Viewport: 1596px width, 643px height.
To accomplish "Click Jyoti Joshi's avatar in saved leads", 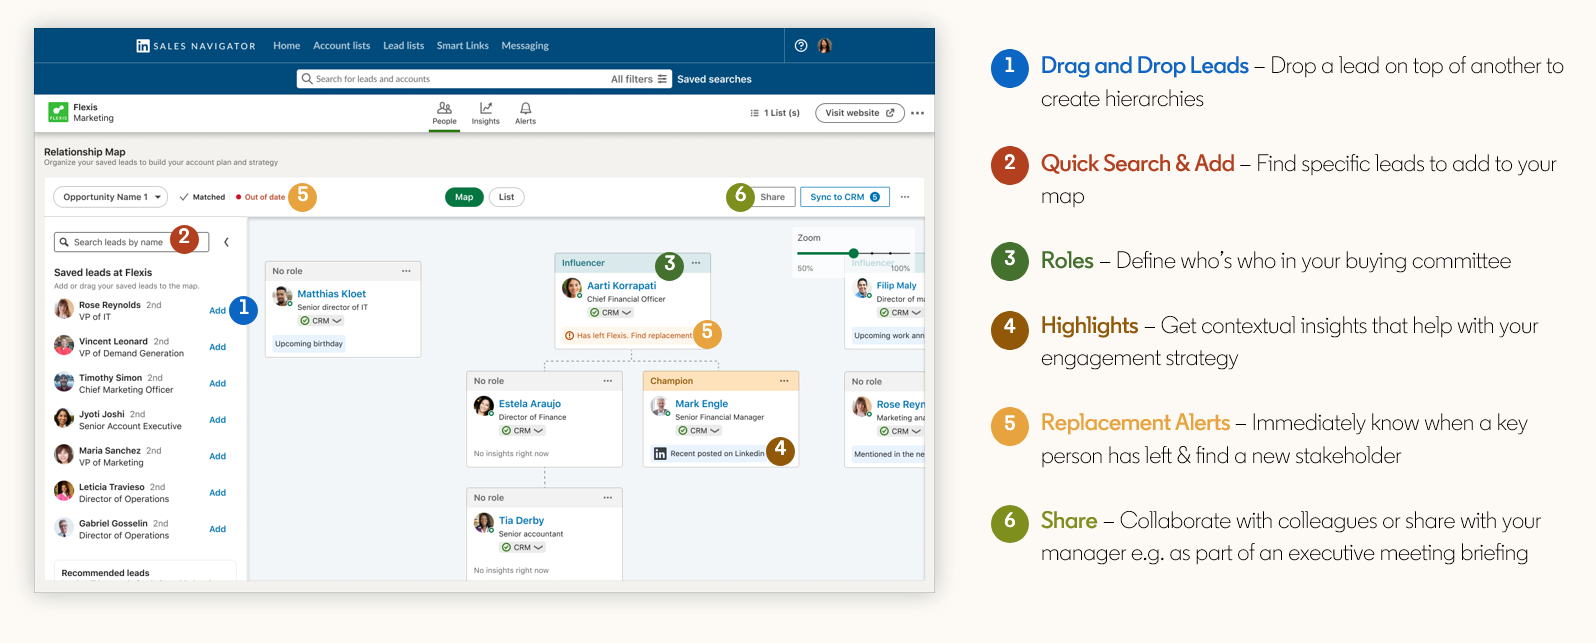I will click(64, 419).
